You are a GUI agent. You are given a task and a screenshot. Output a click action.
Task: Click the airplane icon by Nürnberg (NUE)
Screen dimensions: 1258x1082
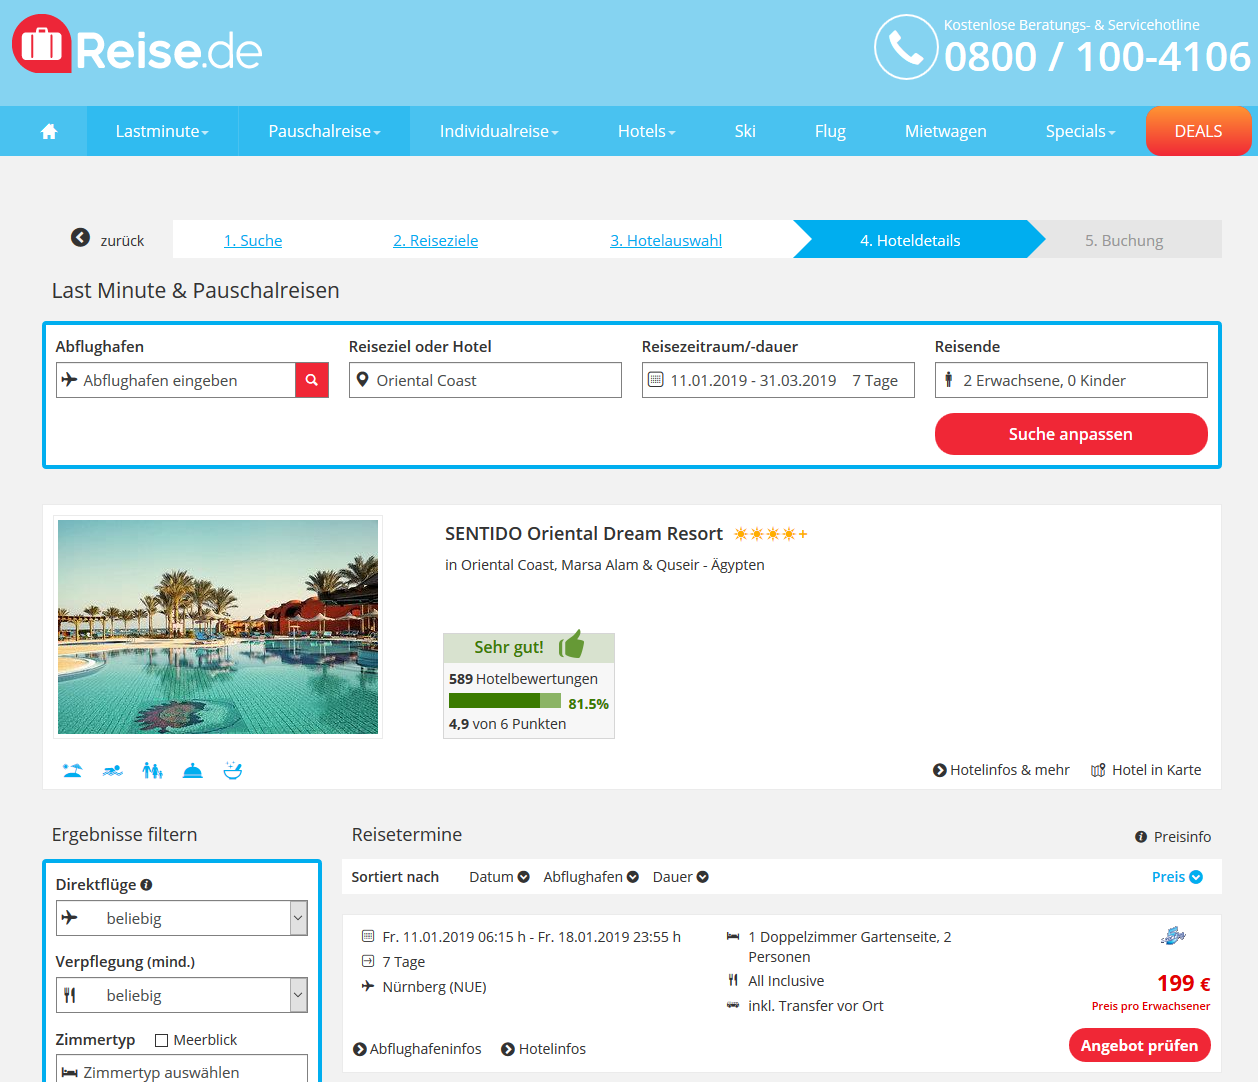coord(368,986)
